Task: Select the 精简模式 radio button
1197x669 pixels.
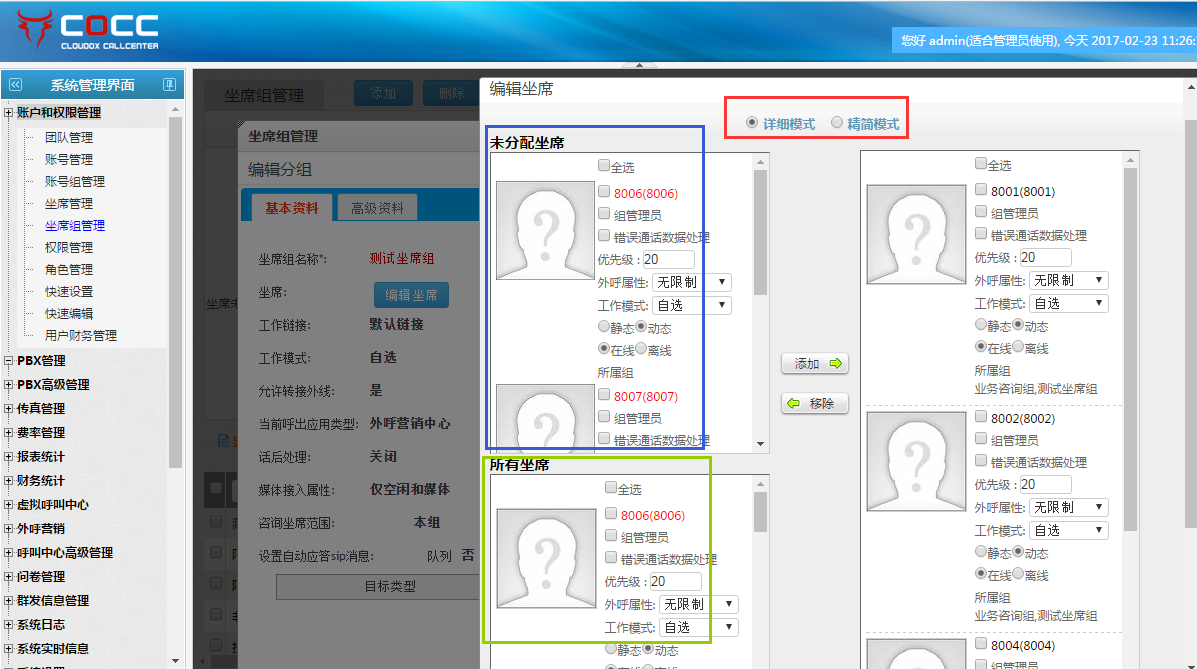Action: (x=837, y=123)
